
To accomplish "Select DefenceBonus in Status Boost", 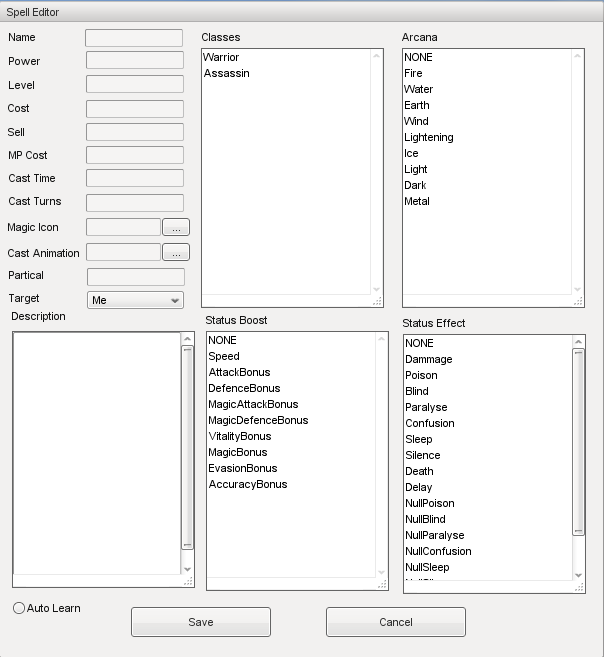I will 292,388.
